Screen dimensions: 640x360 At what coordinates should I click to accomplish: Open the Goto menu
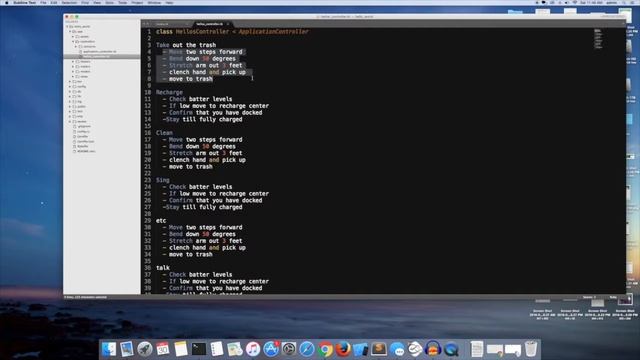click(109, 2)
